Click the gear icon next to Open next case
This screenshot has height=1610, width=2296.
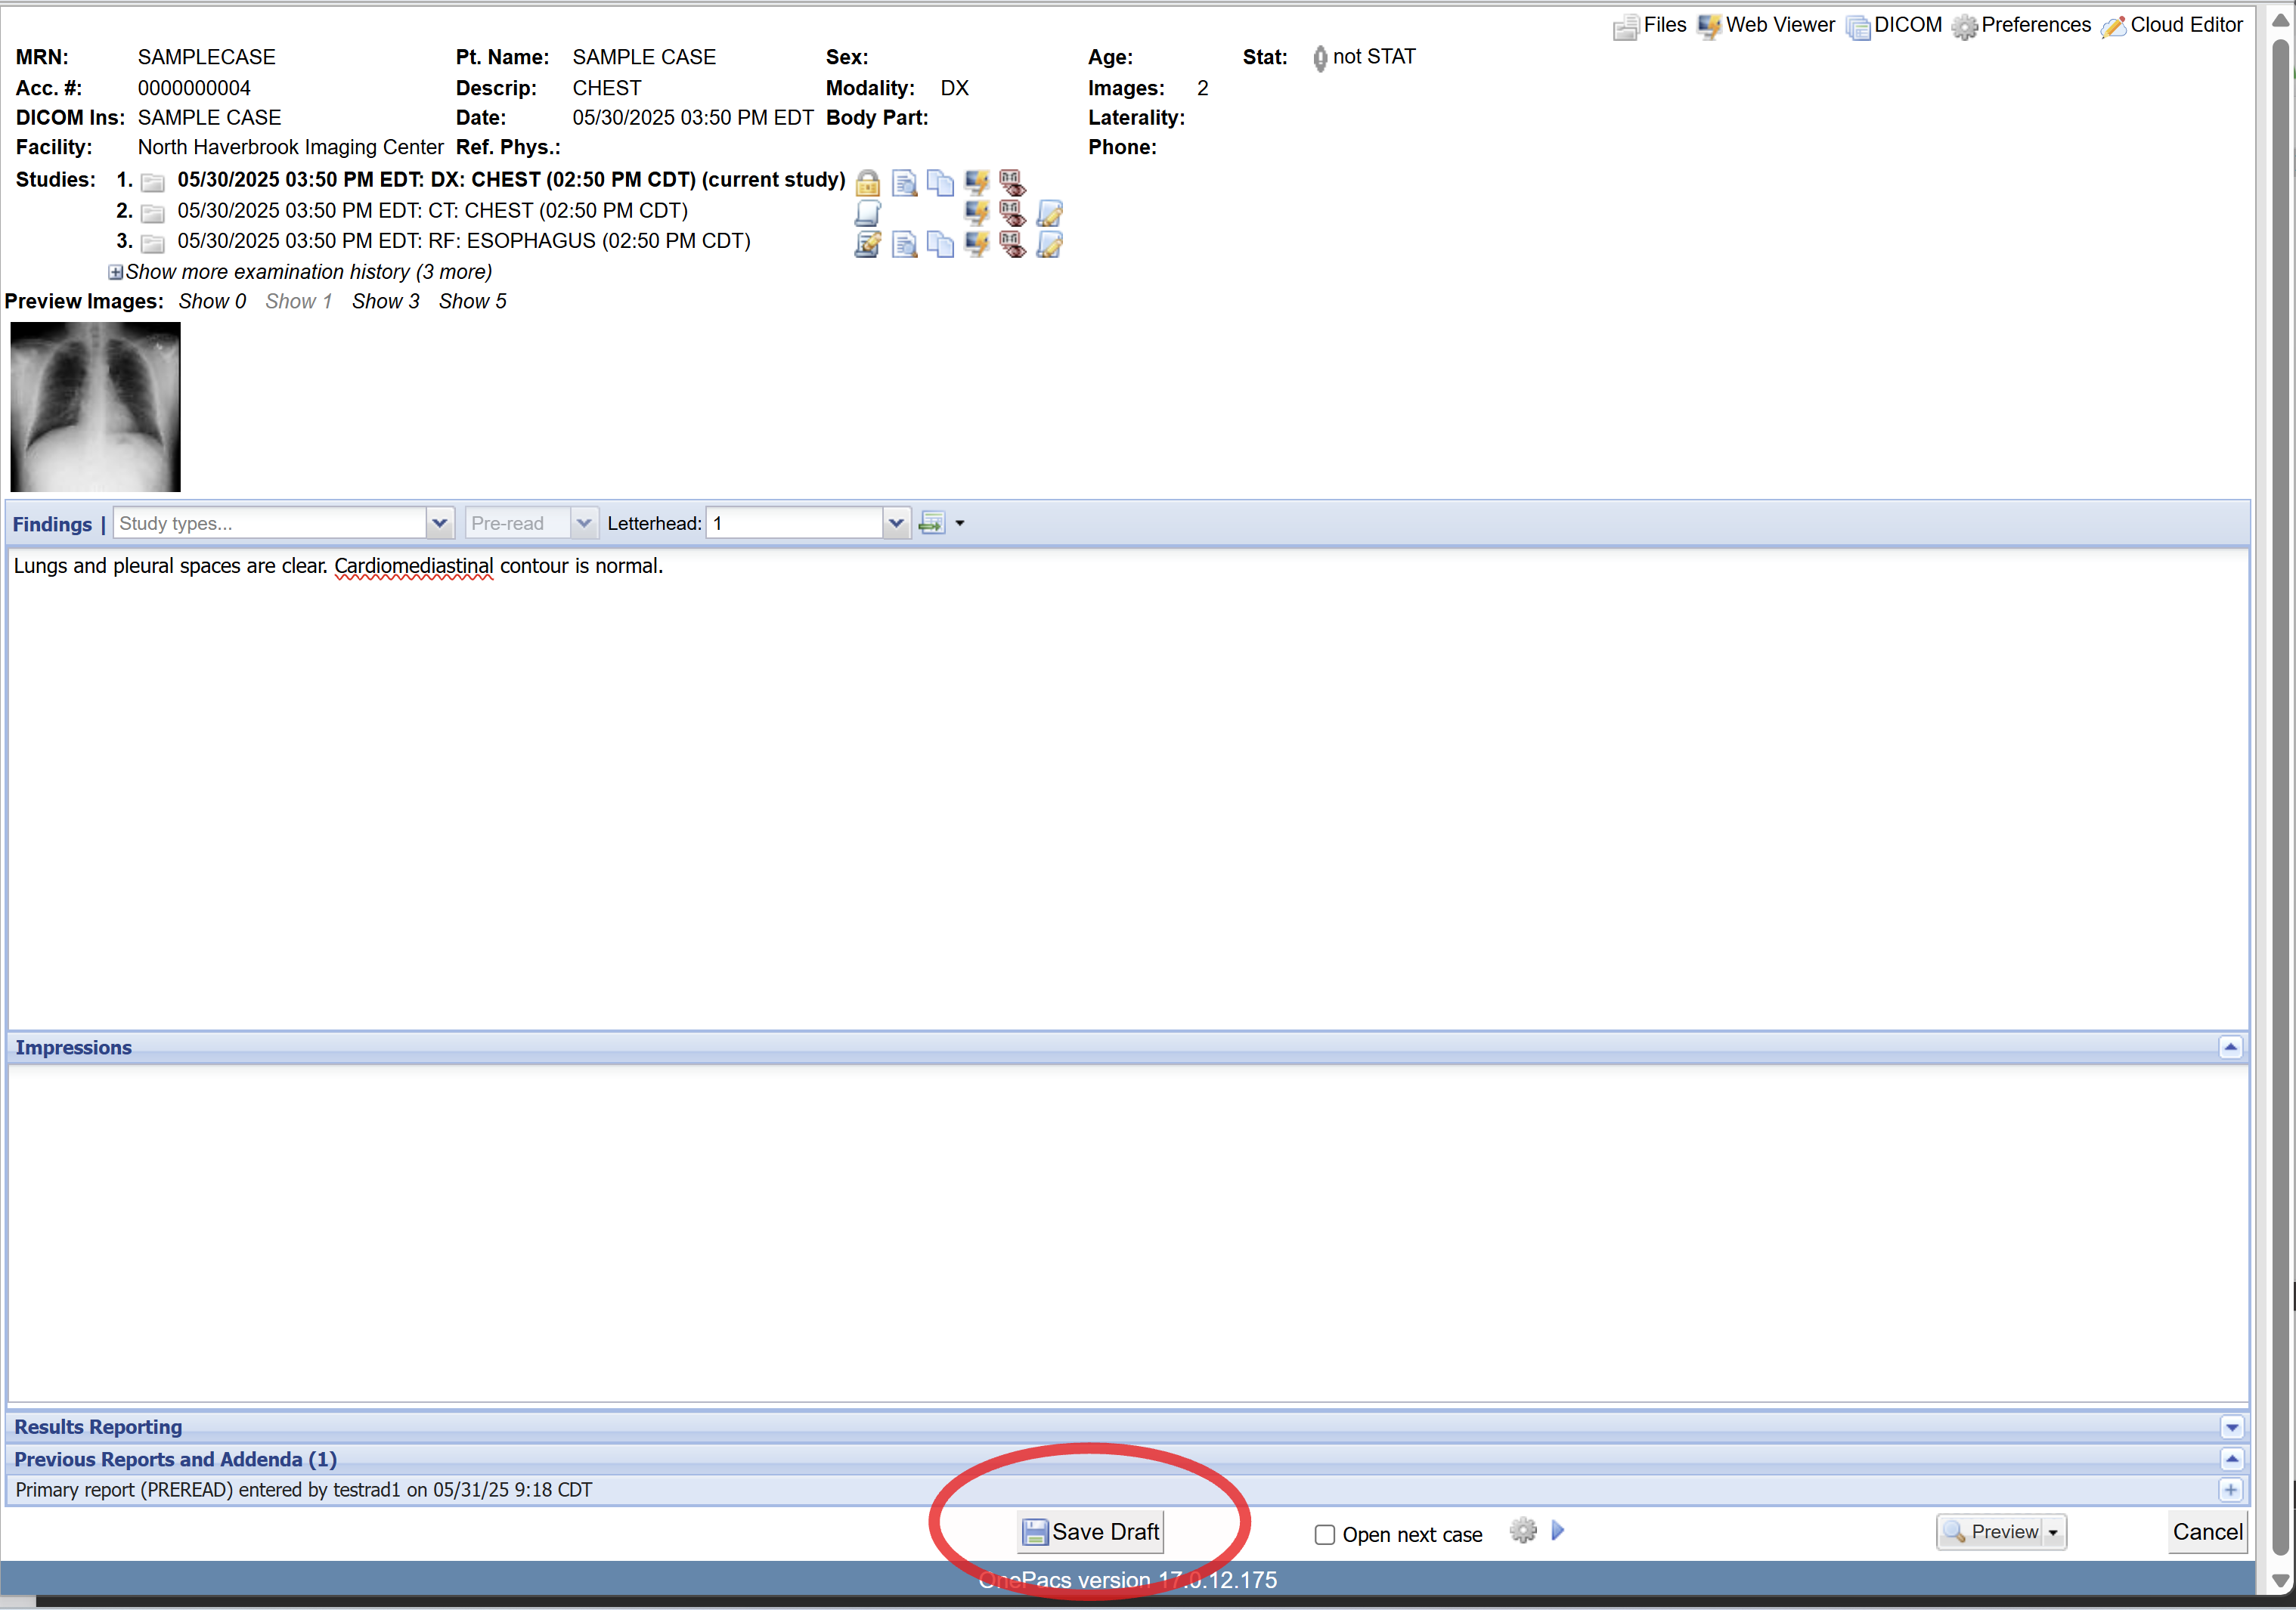click(x=1522, y=1530)
